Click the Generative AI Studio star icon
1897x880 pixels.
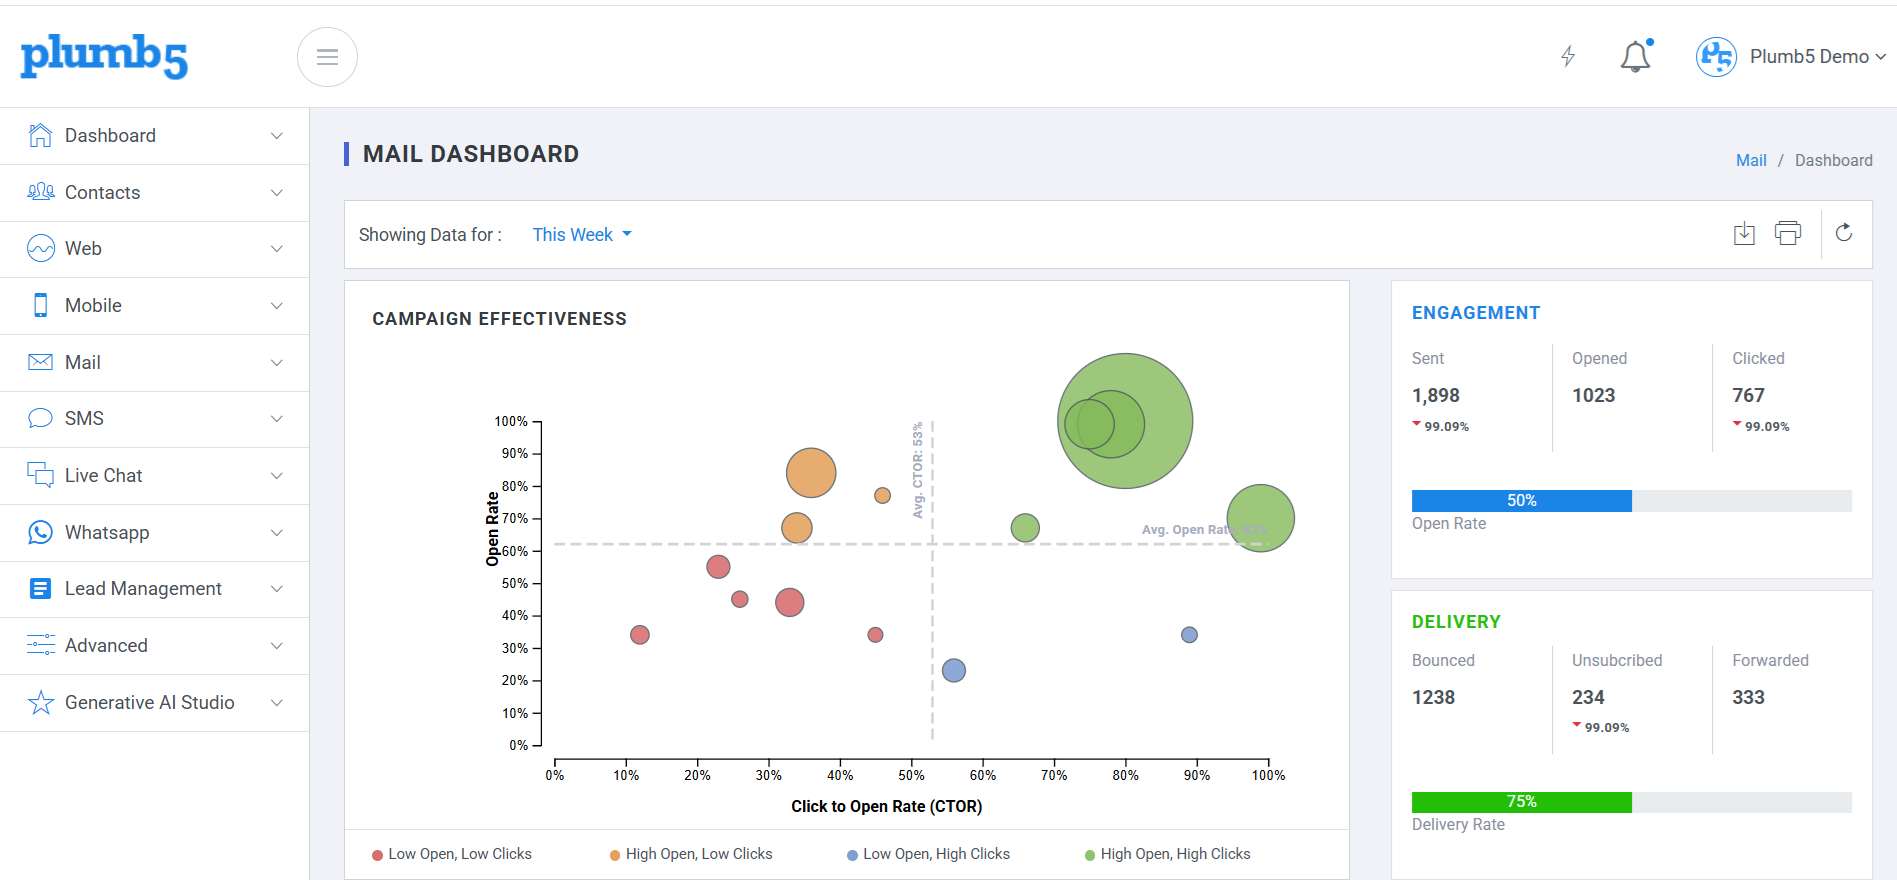point(40,702)
